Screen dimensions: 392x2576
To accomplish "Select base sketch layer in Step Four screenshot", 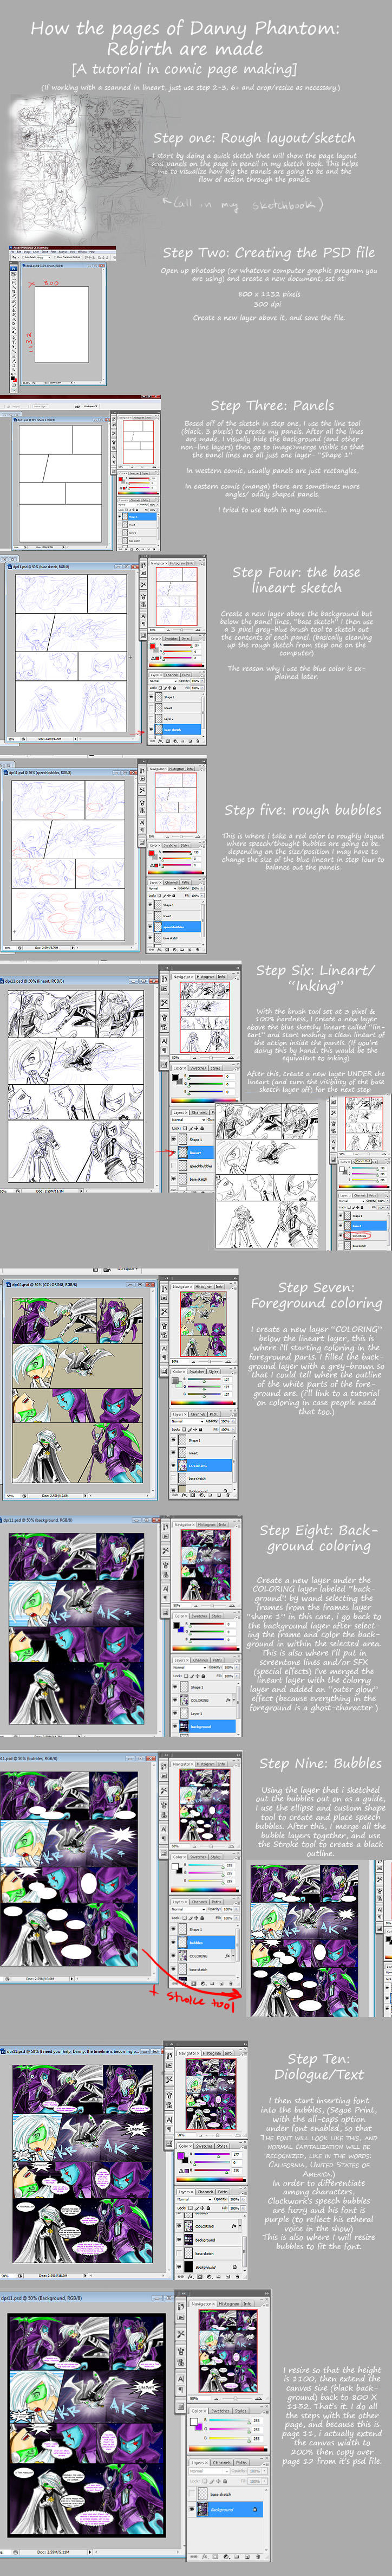I will [x=175, y=730].
